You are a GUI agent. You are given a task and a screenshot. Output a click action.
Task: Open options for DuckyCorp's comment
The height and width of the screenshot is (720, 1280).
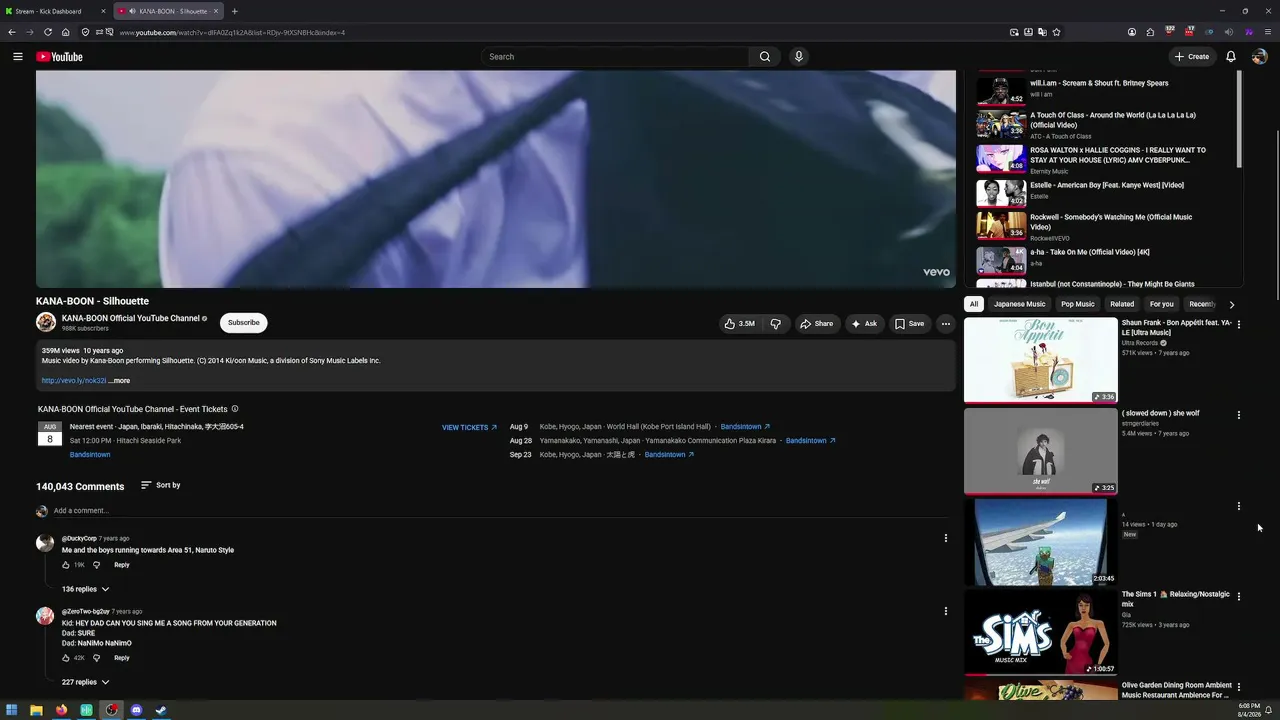pyautogui.click(x=945, y=538)
